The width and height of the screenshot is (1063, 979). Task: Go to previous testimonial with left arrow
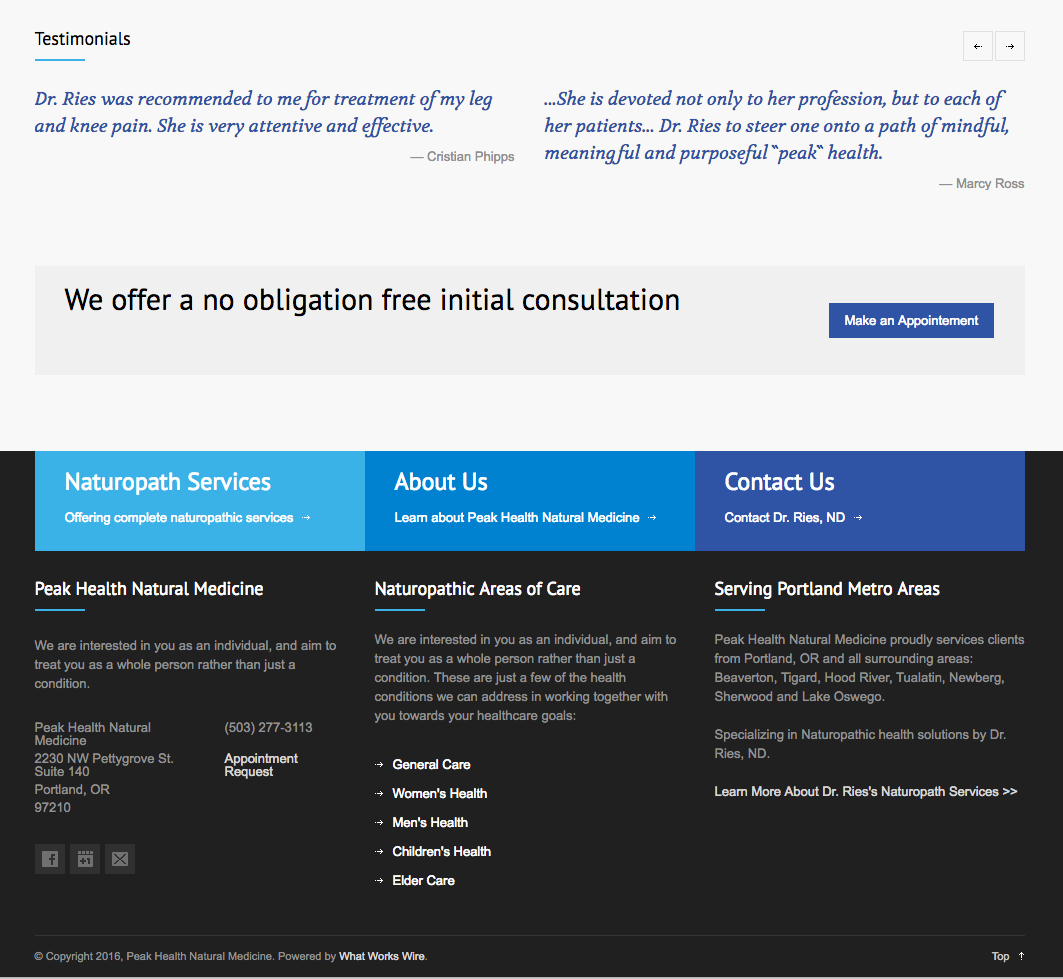tap(978, 46)
